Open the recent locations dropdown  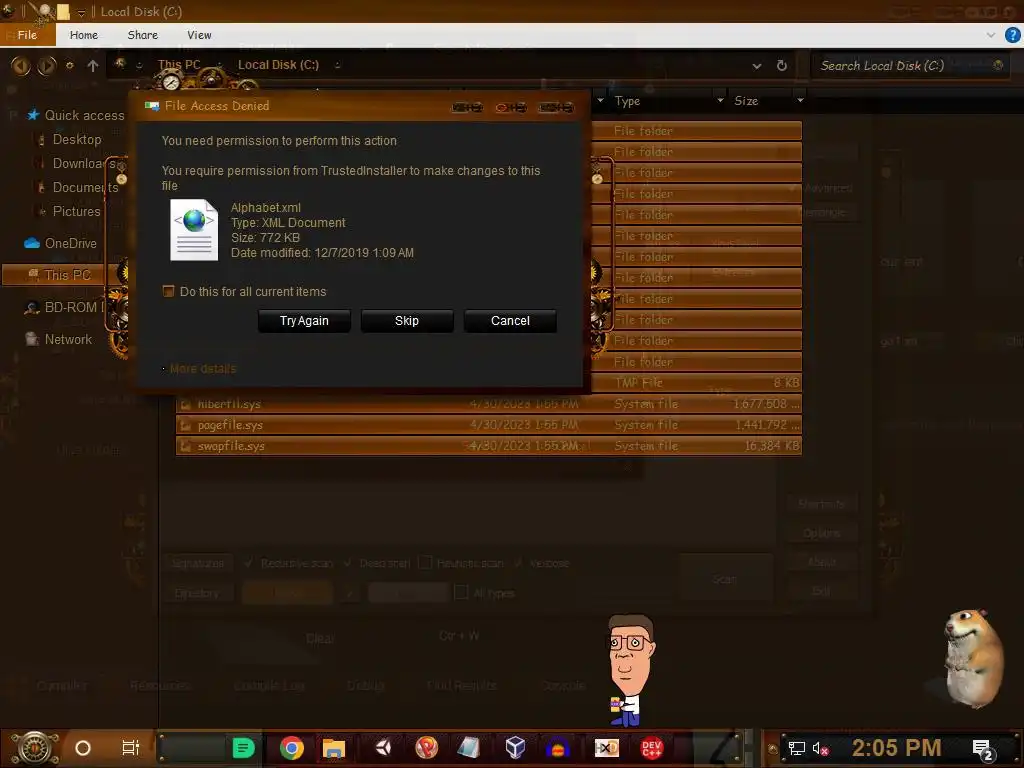point(70,65)
